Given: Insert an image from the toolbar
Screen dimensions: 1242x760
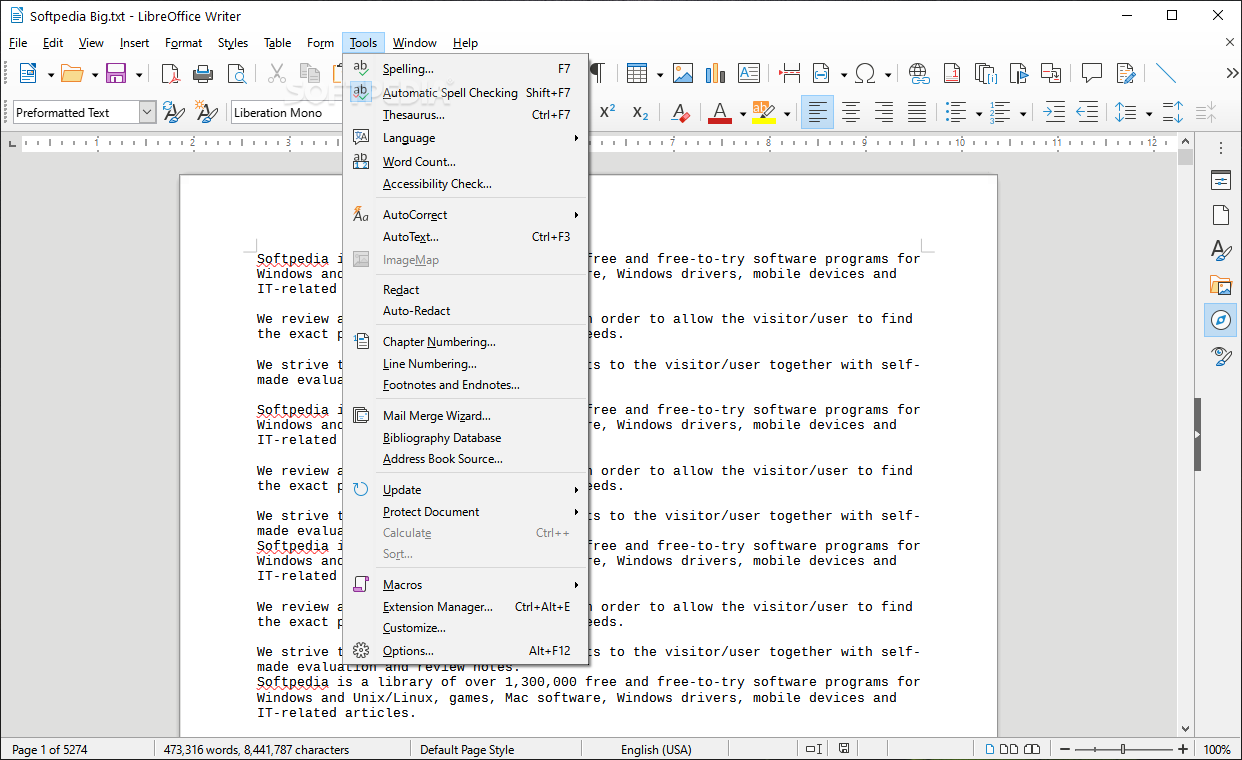Looking at the screenshot, I should coord(683,73).
